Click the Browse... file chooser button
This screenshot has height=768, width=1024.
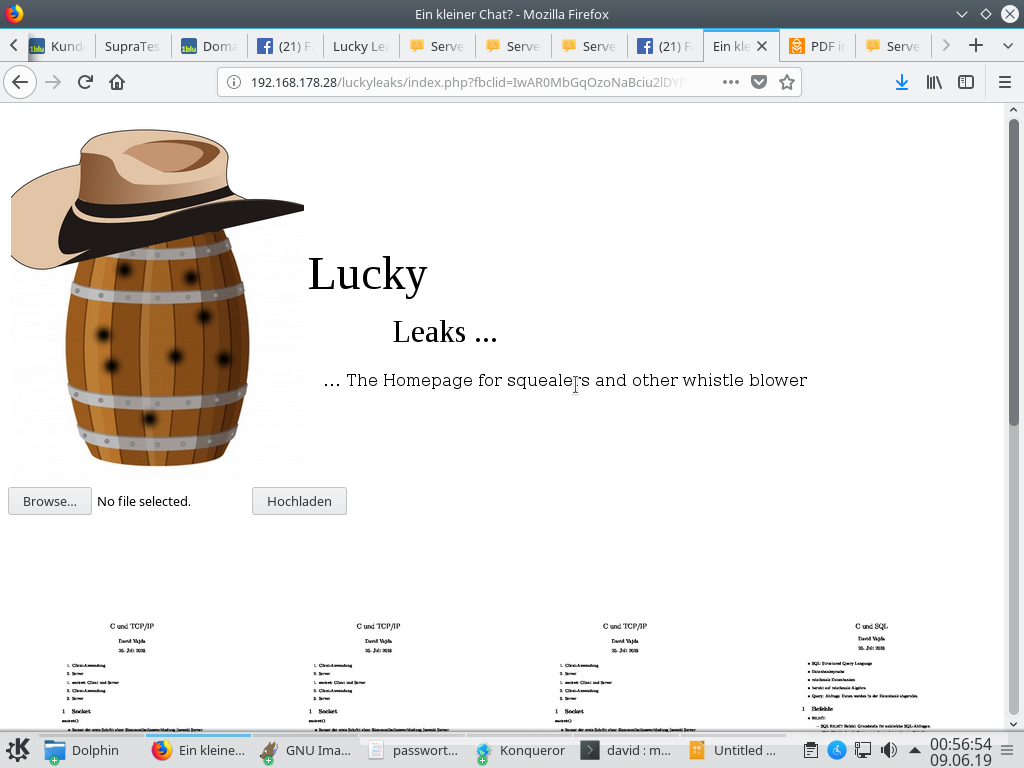tap(50, 501)
